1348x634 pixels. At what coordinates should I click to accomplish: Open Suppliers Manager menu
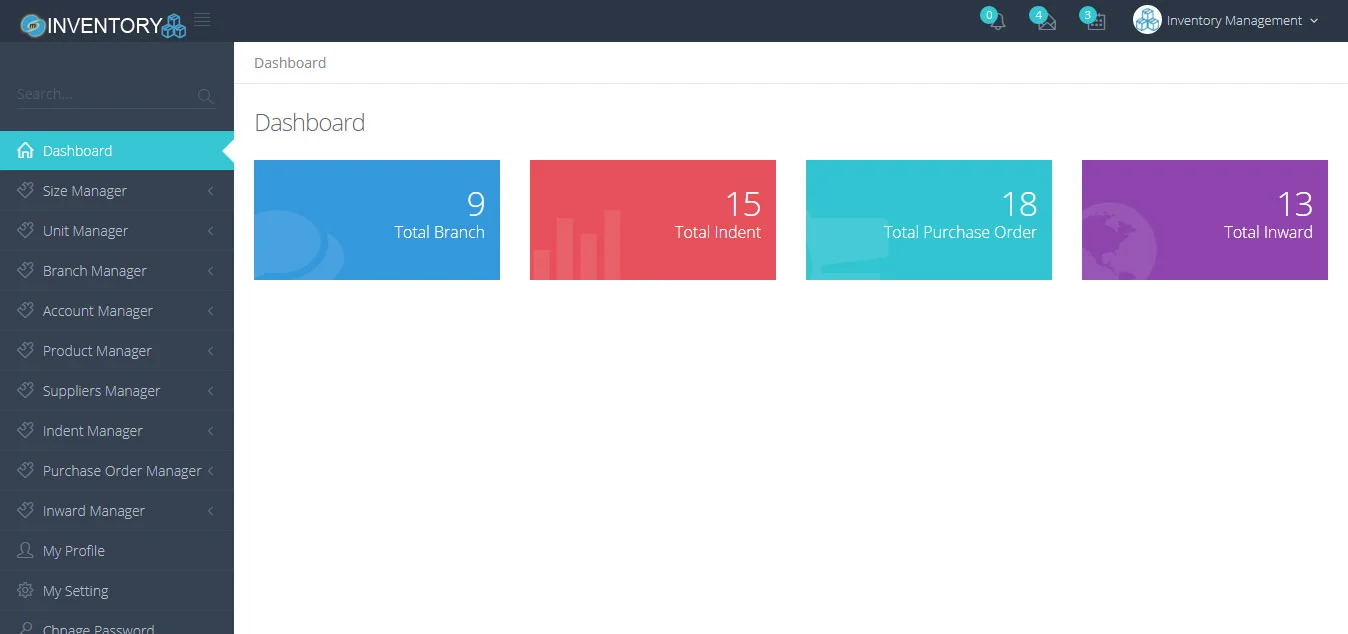117,391
